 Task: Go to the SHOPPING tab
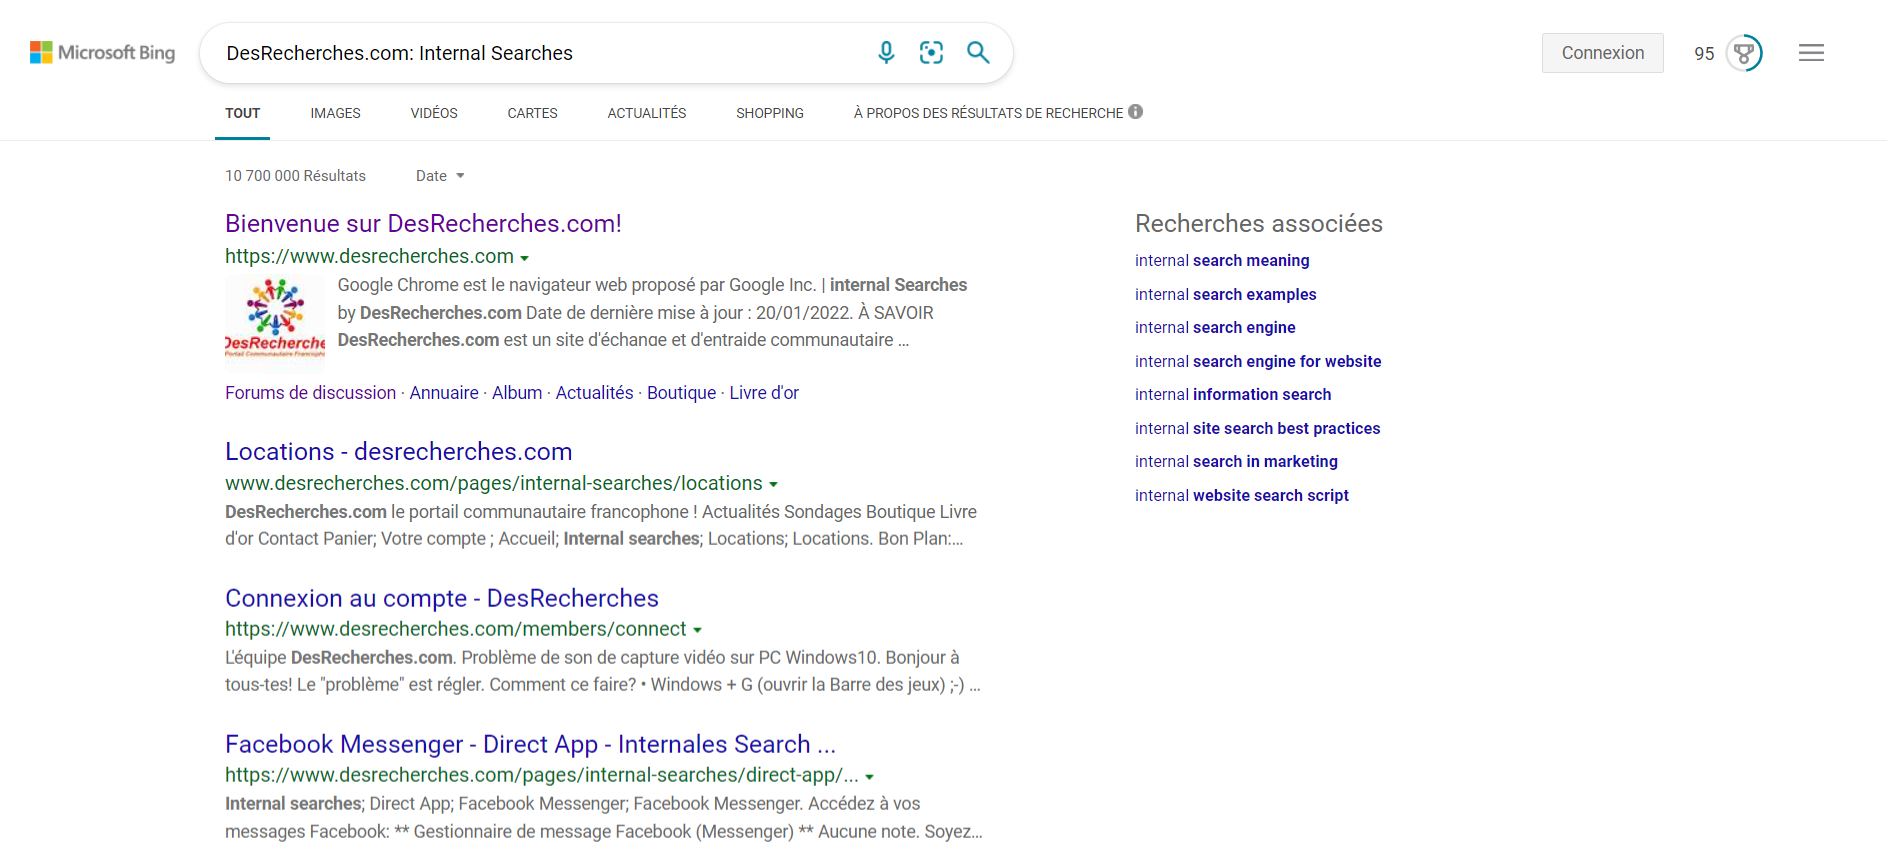coord(770,113)
